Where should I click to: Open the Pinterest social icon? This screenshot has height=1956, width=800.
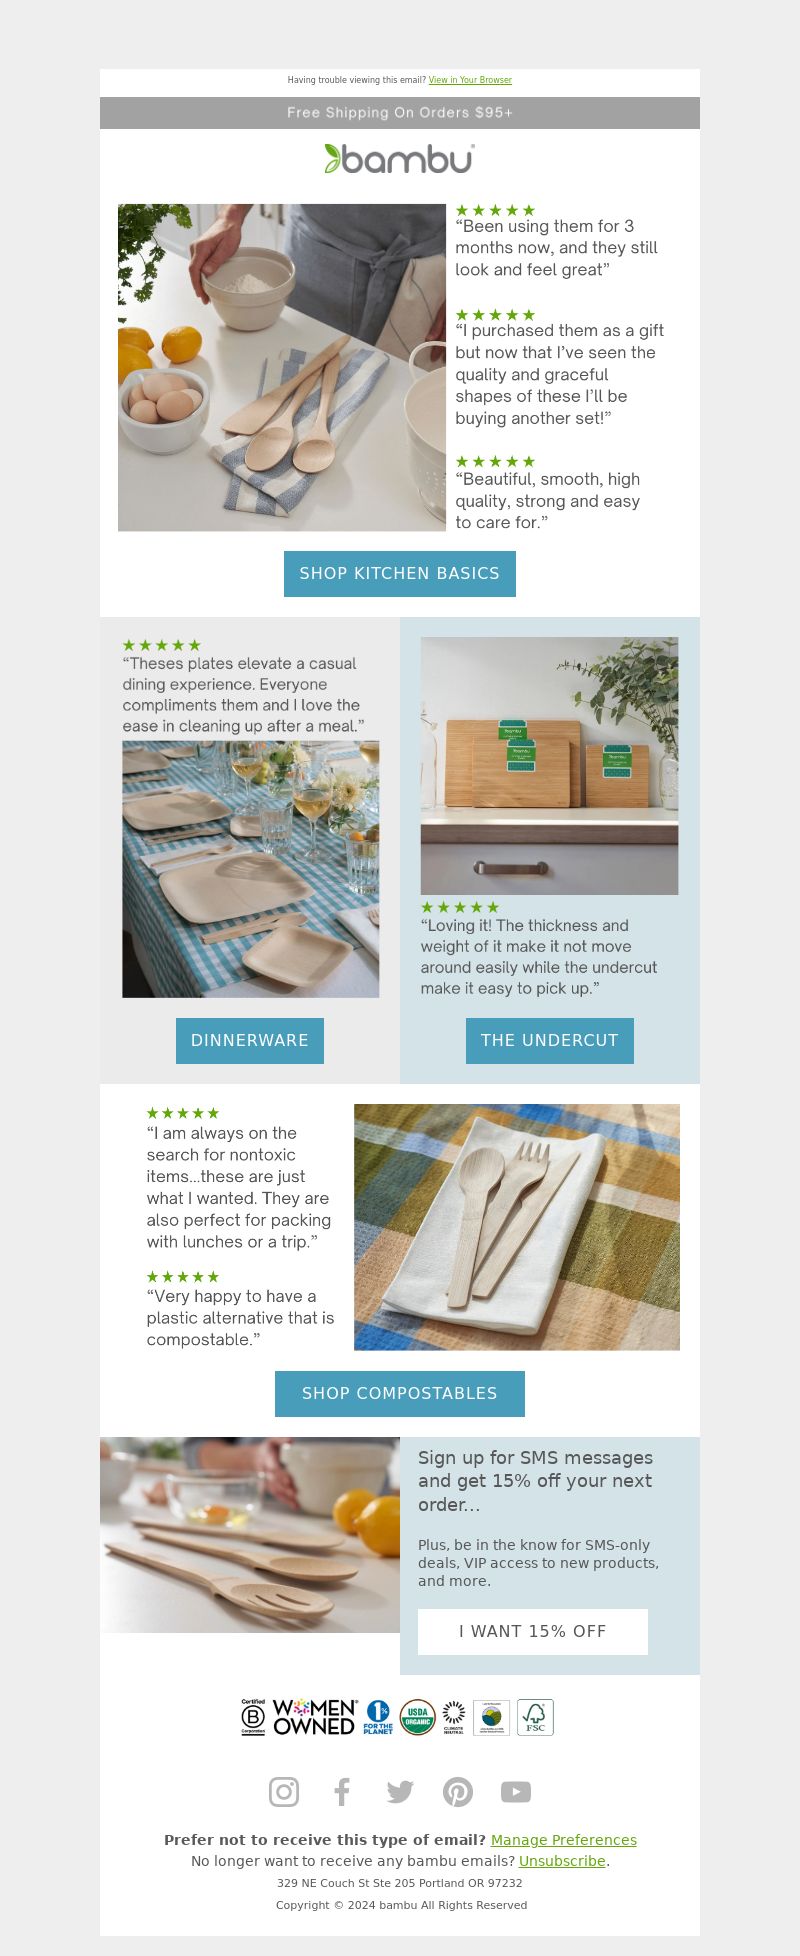458,1792
